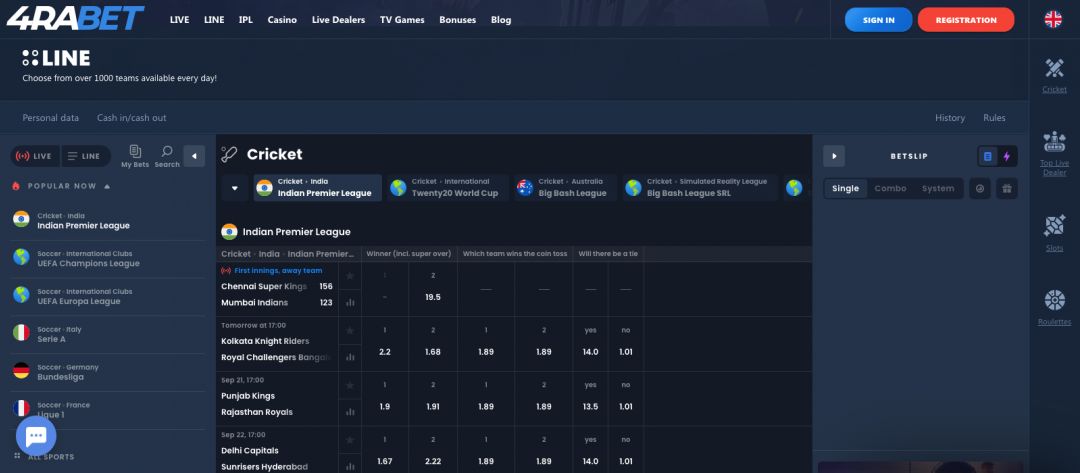
Task: Select the Combo betslip tab
Action: (x=890, y=188)
